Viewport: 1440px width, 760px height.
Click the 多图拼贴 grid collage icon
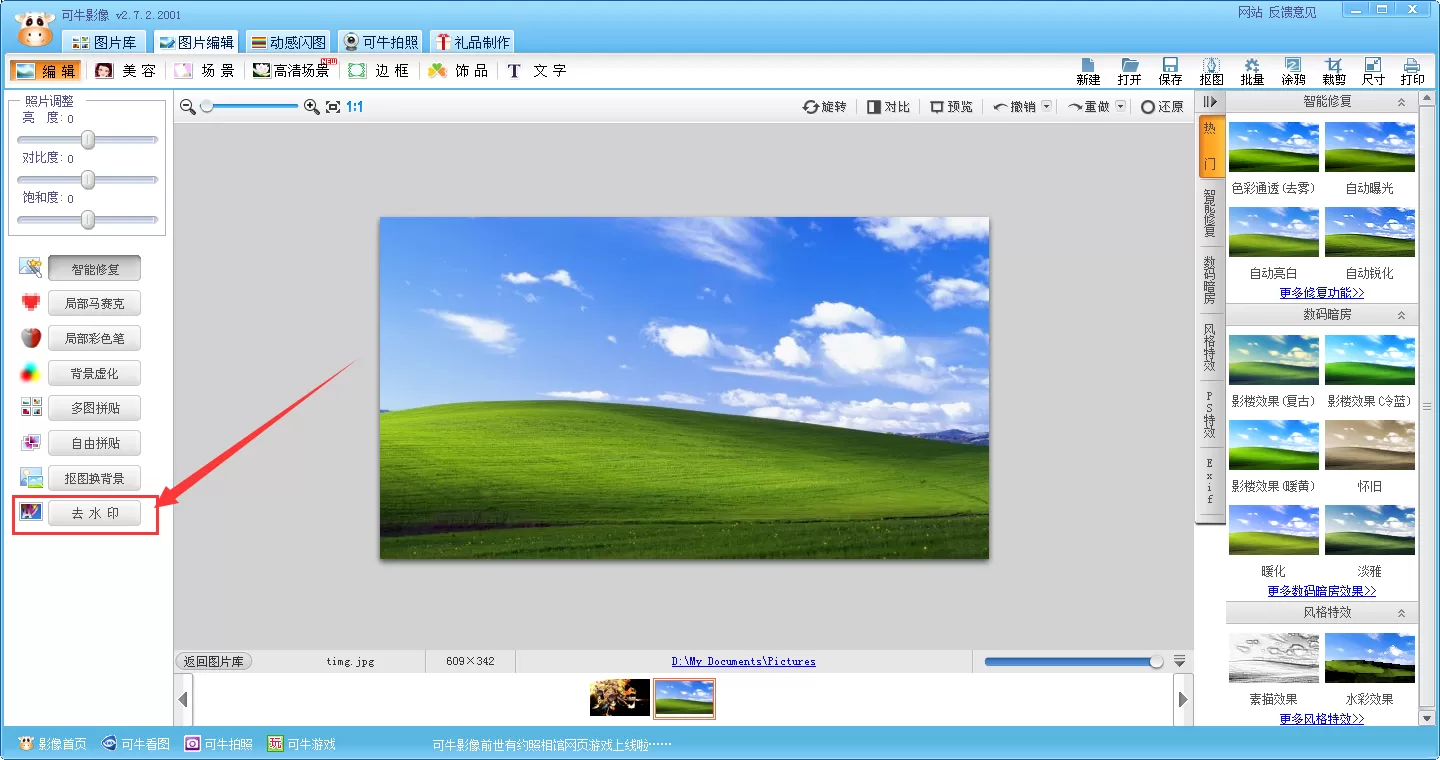(31, 408)
